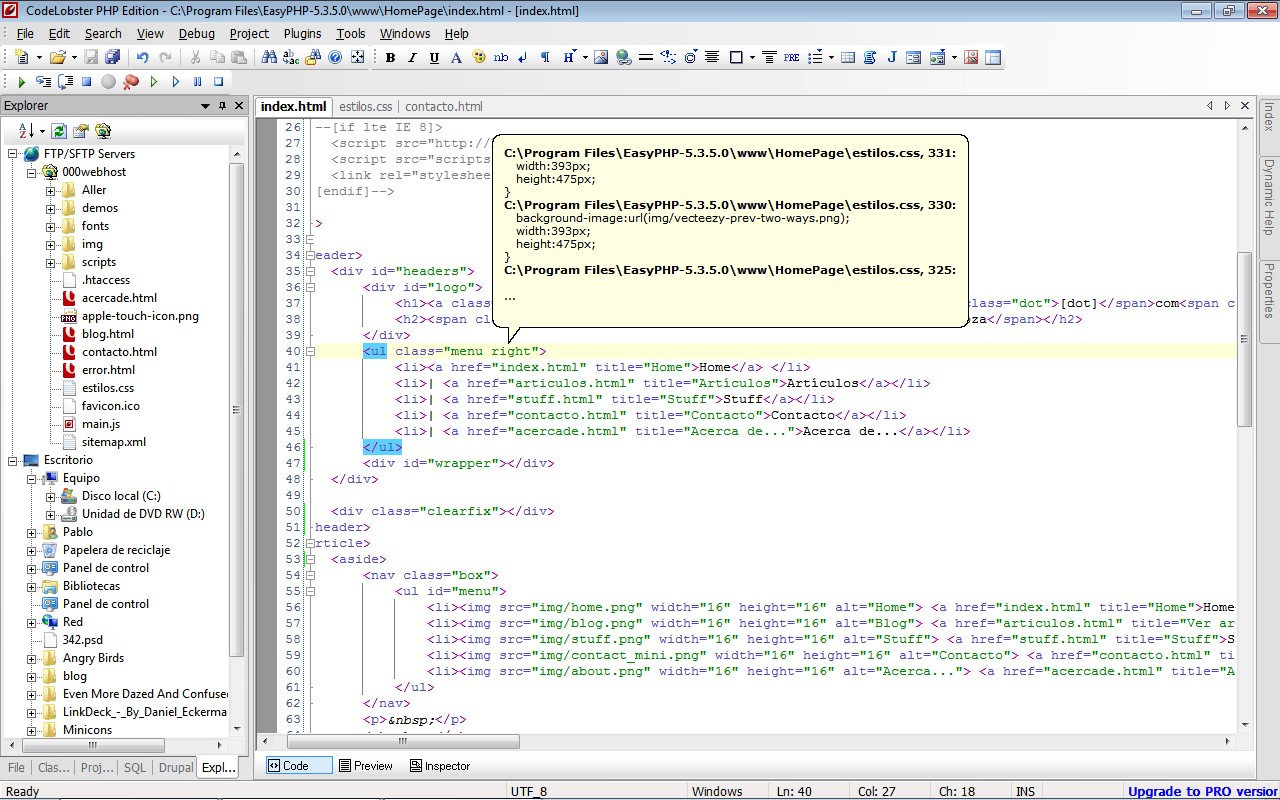Viewport: 1280px width, 800px height.
Task: Toggle auto-hide pin on Explorer panel
Action: [222, 105]
